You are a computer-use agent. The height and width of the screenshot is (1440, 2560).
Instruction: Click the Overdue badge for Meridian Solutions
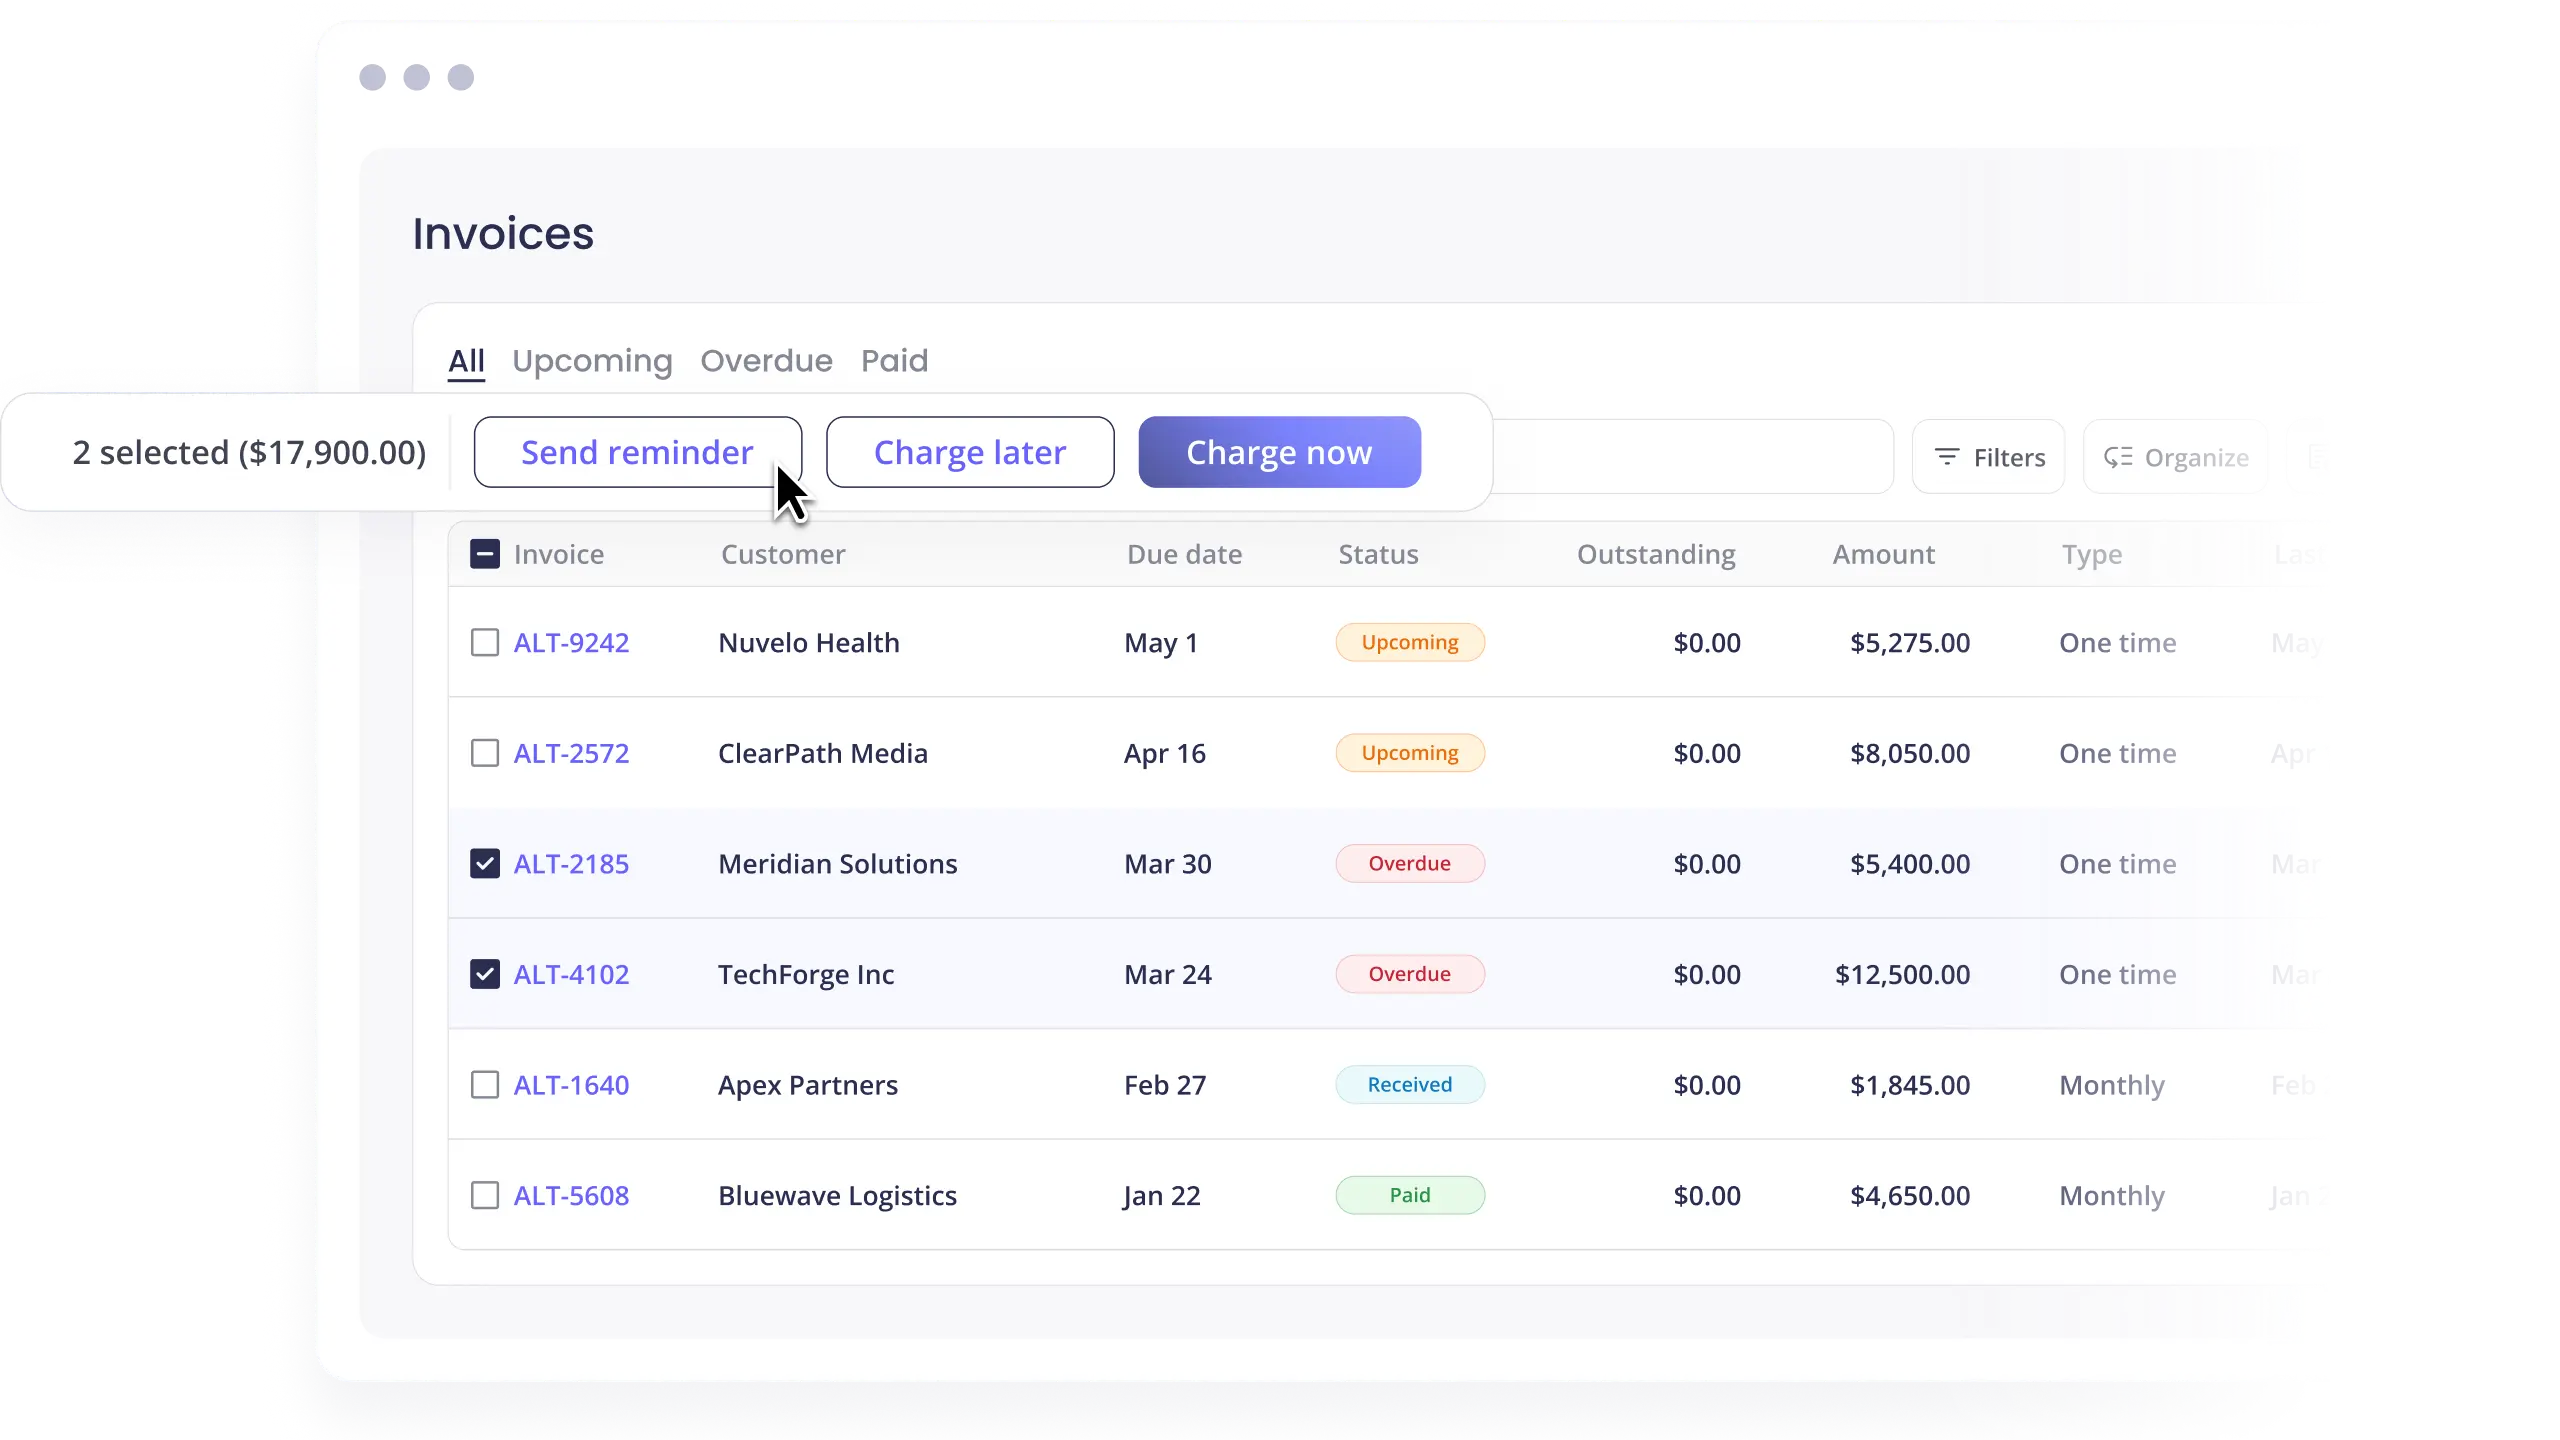click(x=1410, y=863)
